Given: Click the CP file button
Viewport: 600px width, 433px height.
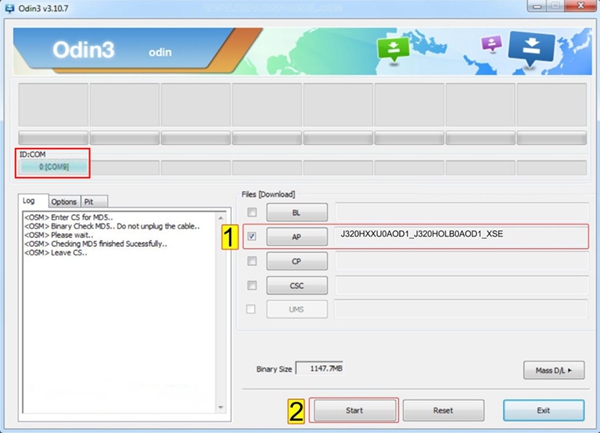Looking at the screenshot, I should [297, 261].
